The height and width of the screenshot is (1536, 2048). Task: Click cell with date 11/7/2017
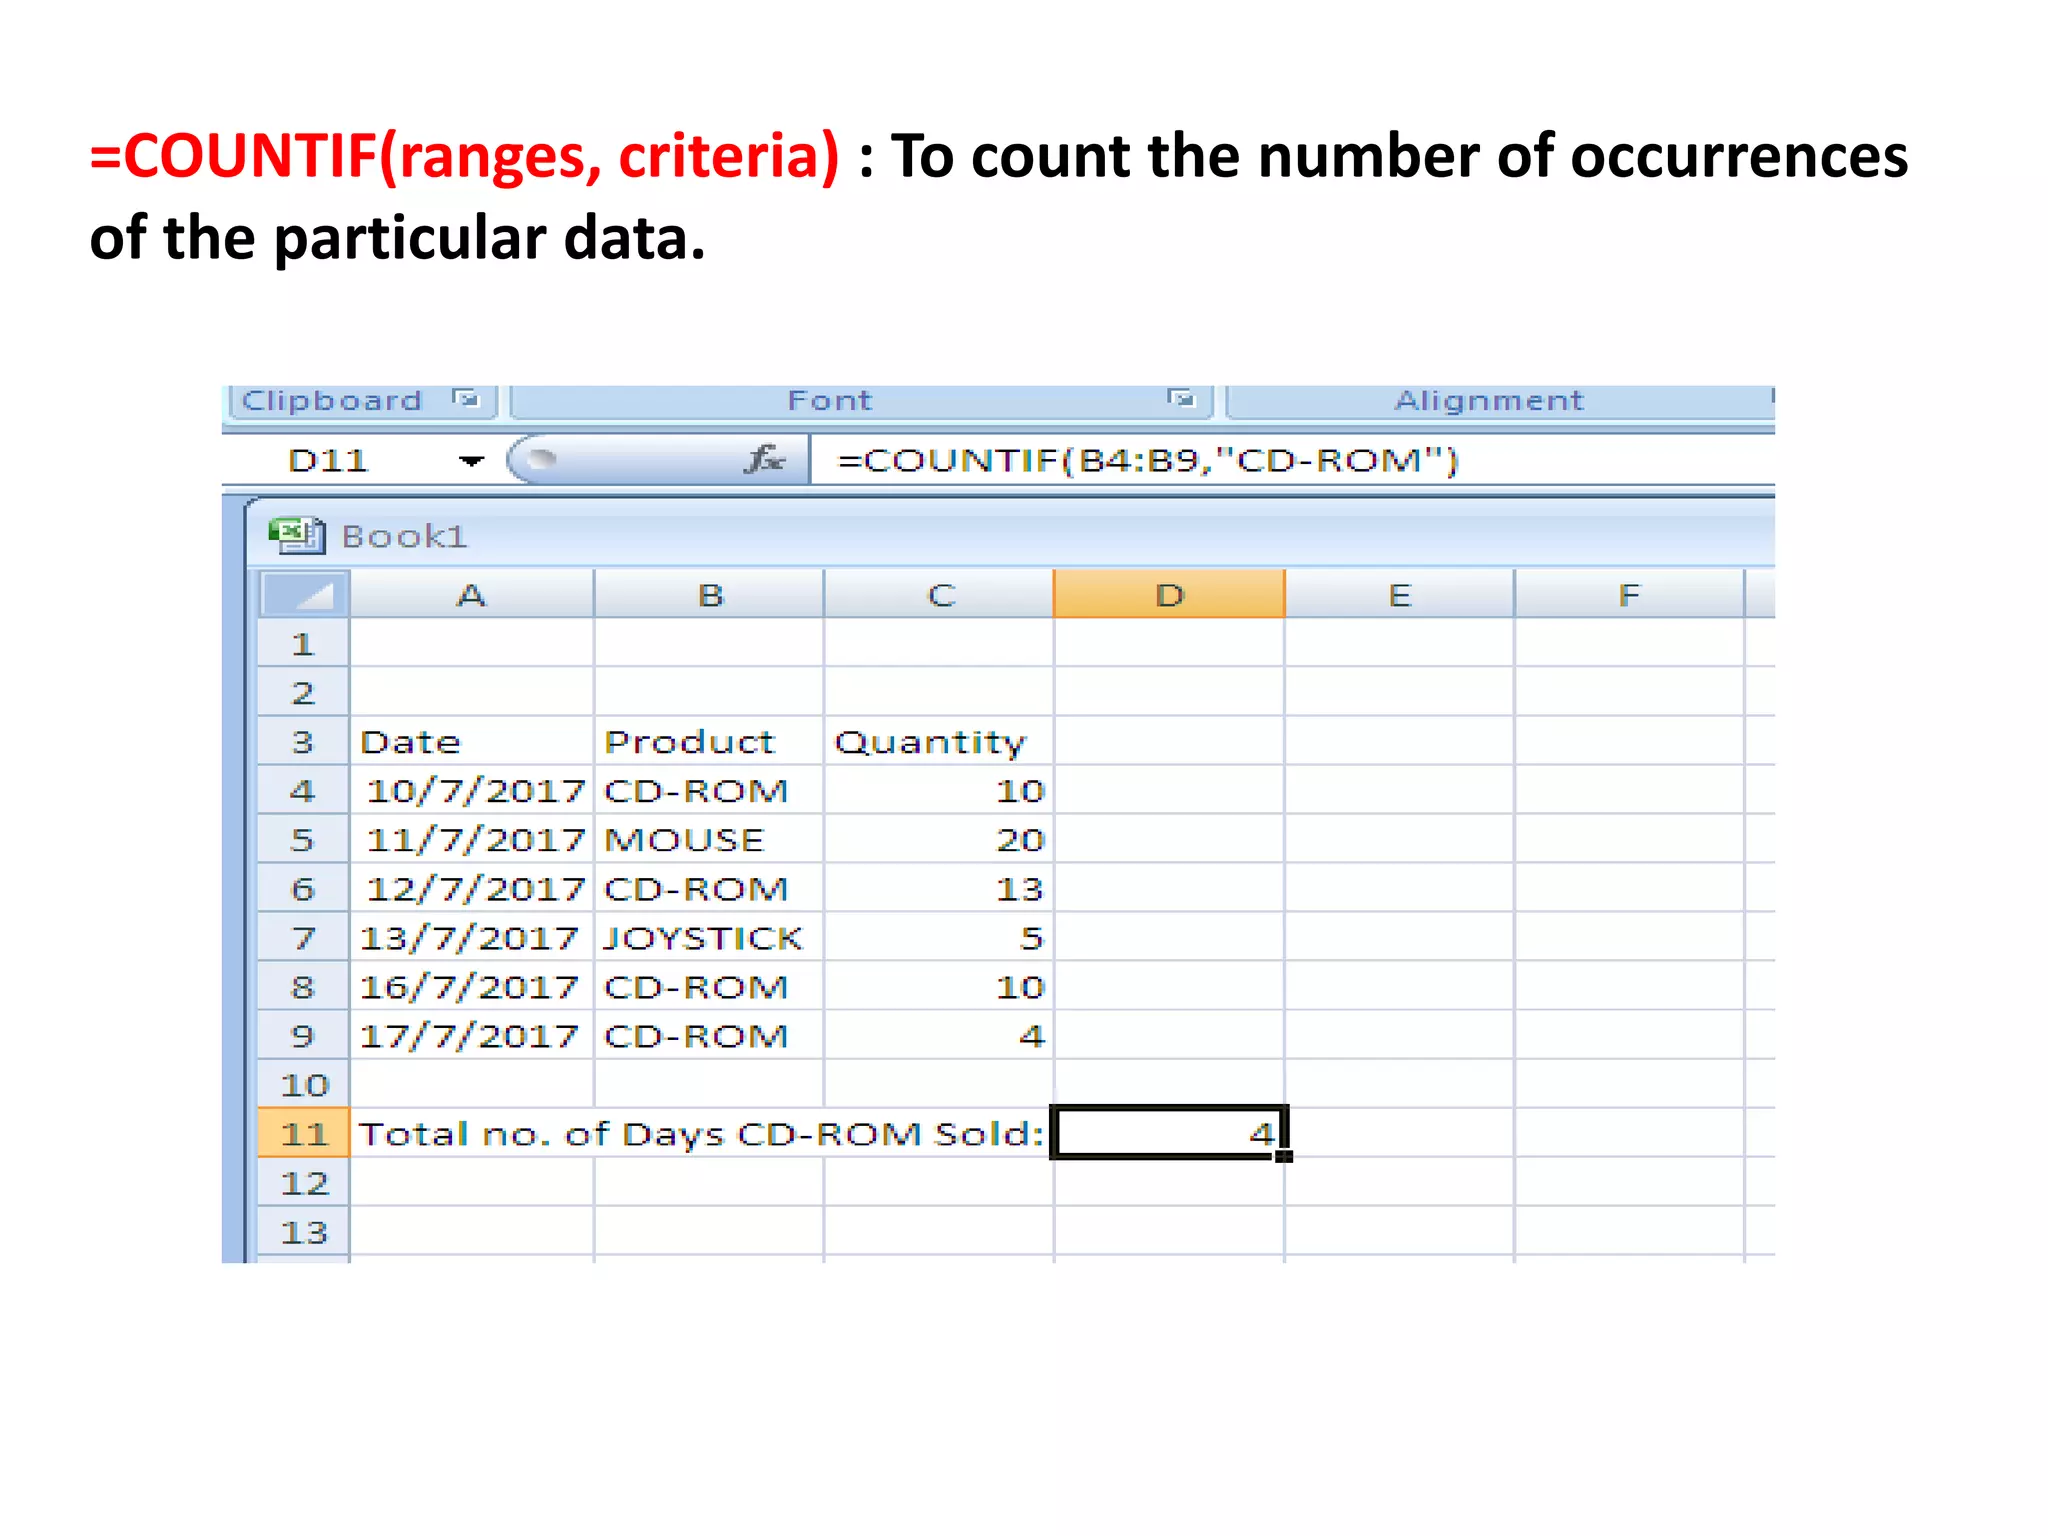[x=472, y=839]
